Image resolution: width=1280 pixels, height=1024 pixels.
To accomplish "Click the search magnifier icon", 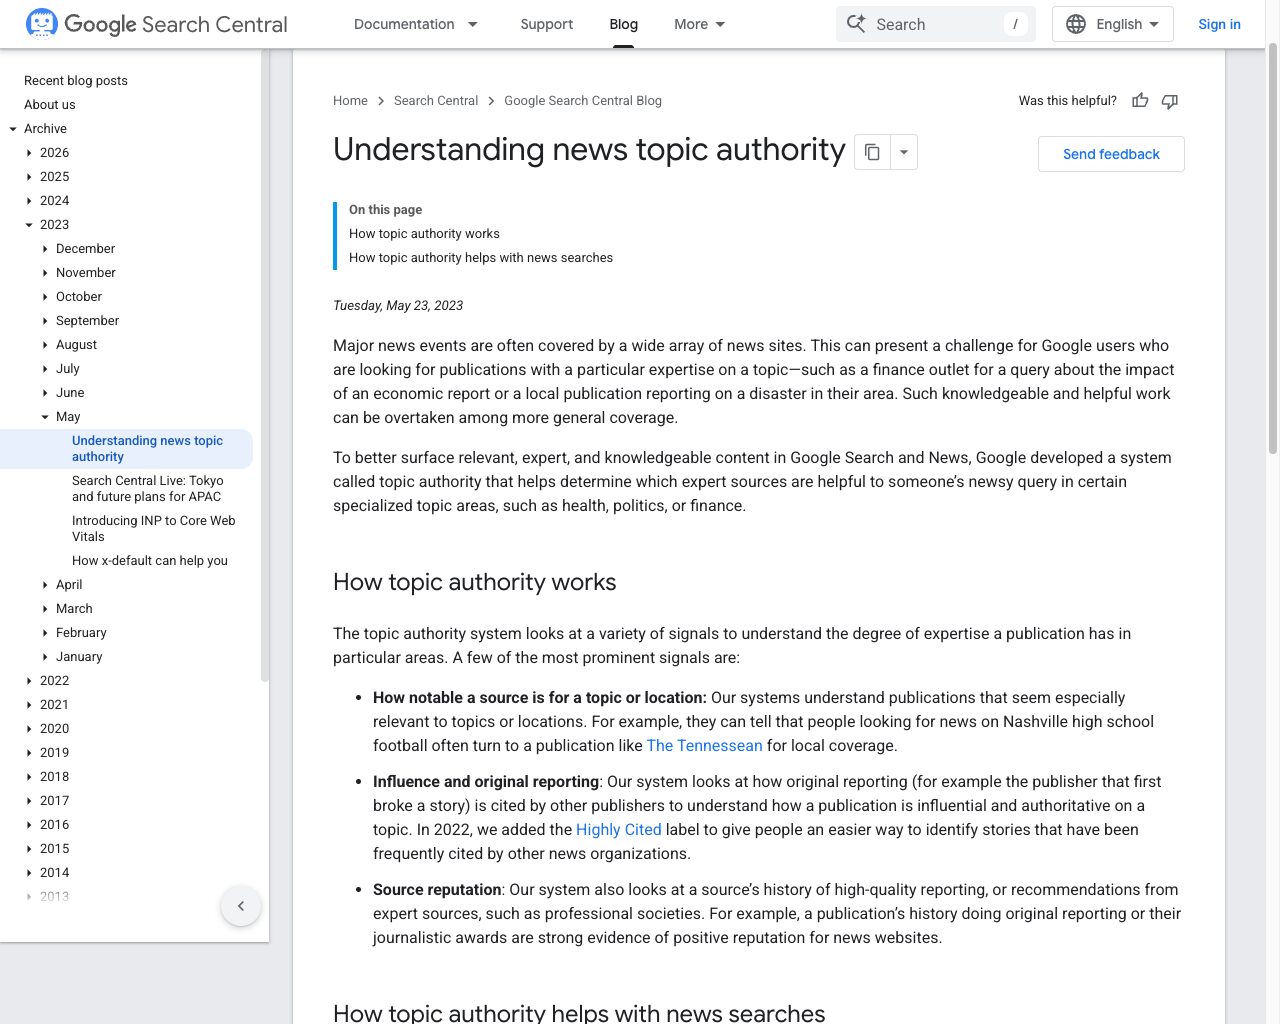I will coord(856,24).
